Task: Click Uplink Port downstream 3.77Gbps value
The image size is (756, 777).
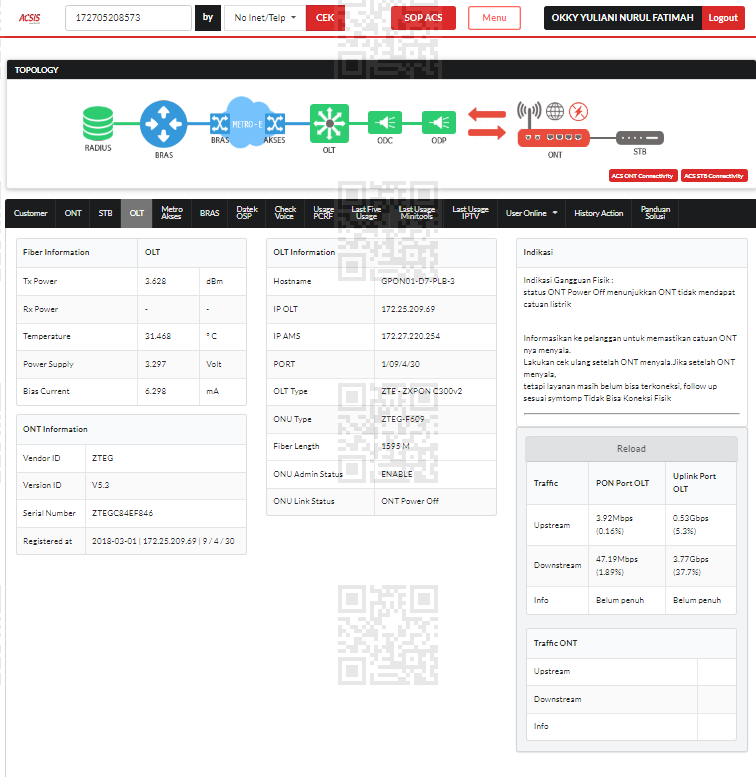Action: coord(691,559)
